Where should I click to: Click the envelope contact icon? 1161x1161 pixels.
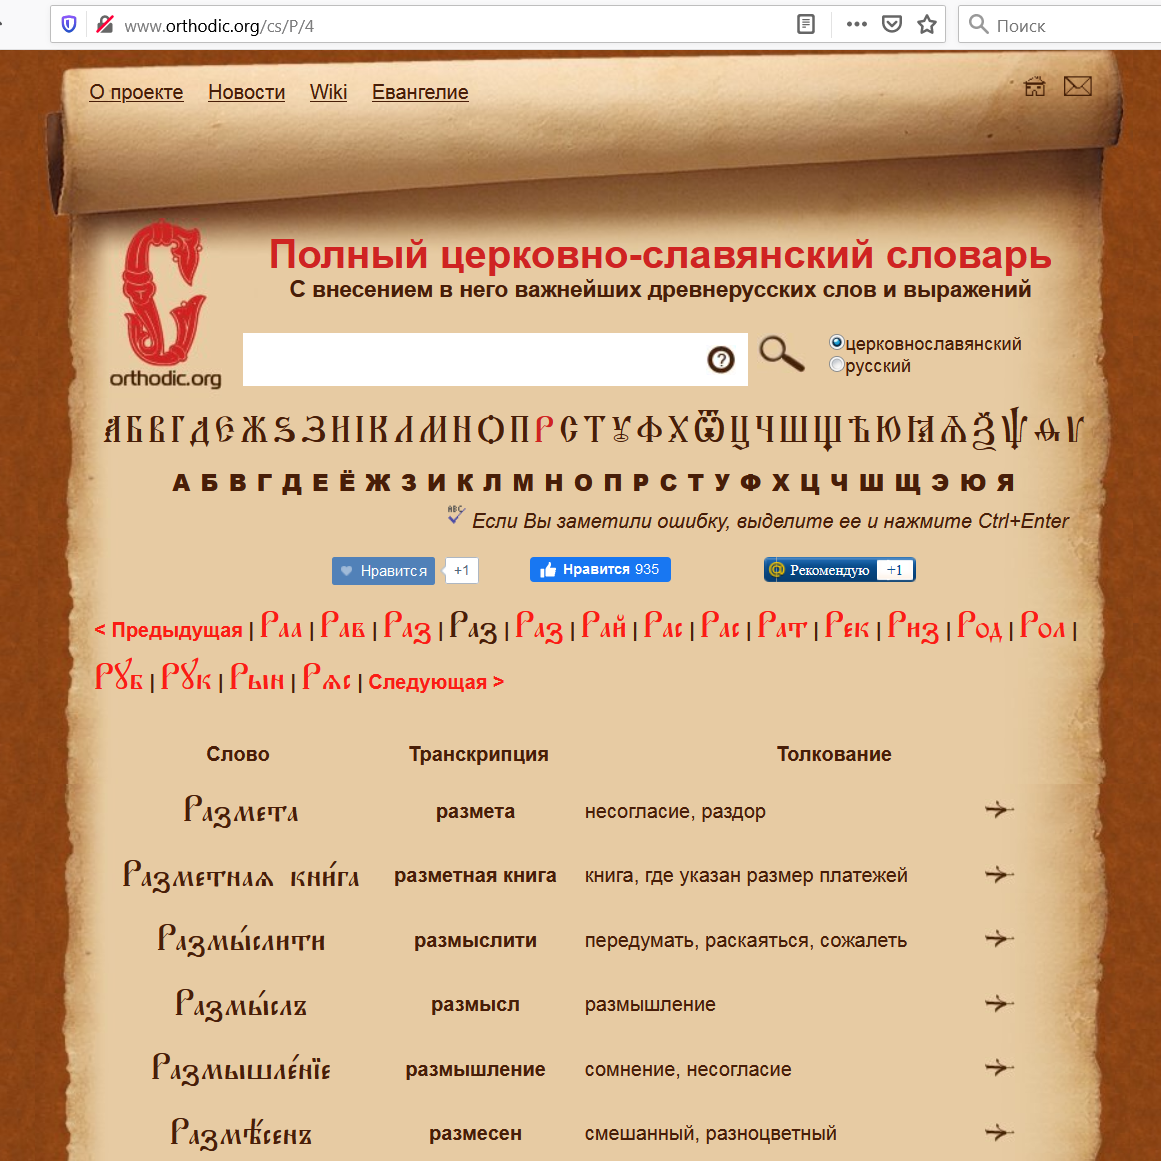click(x=1077, y=87)
